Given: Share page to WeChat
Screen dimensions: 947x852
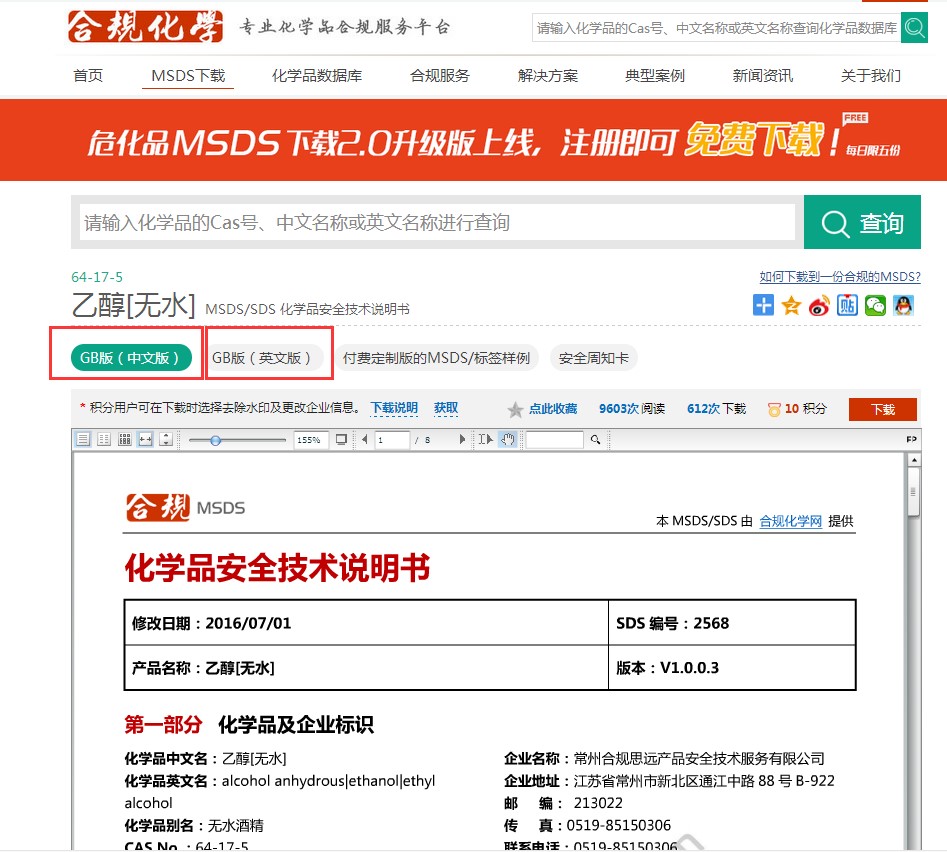Looking at the screenshot, I should [x=876, y=306].
